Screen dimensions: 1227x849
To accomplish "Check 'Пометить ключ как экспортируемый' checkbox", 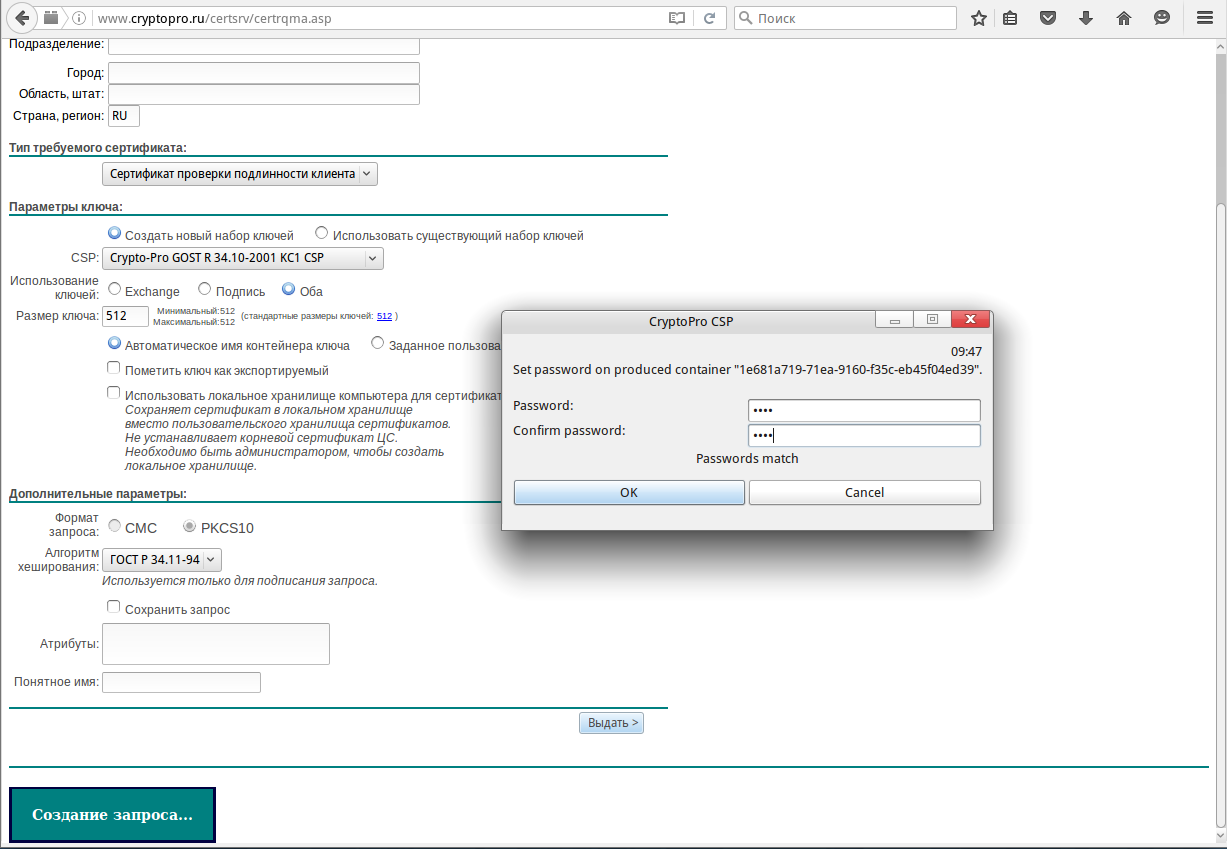I will coord(114,368).
